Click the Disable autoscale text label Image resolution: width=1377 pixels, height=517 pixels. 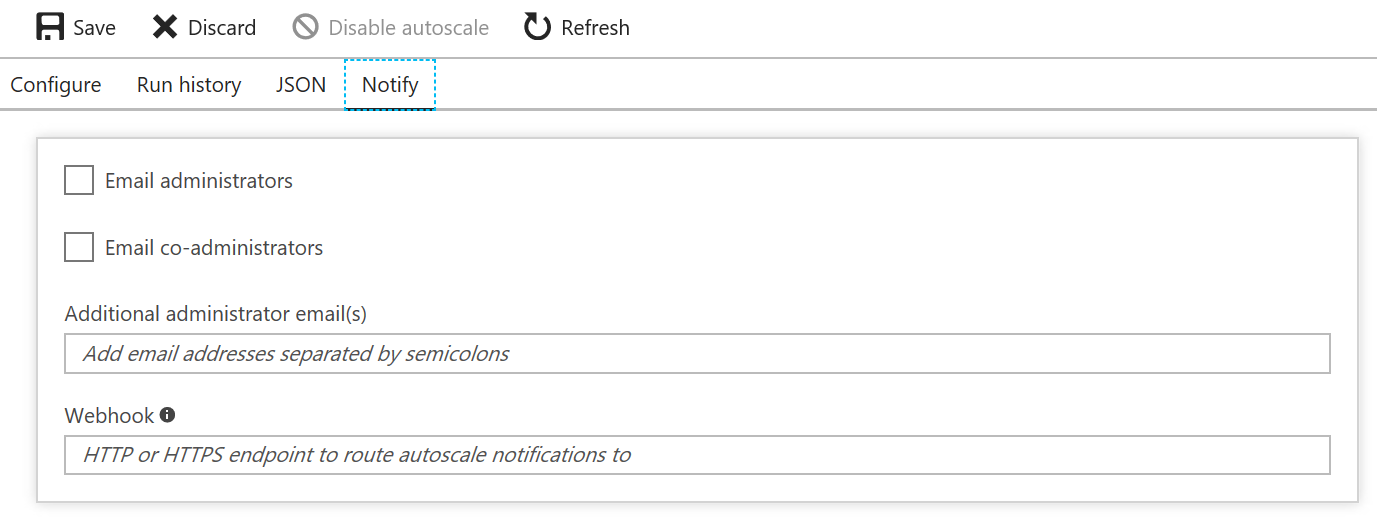[408, 28]
